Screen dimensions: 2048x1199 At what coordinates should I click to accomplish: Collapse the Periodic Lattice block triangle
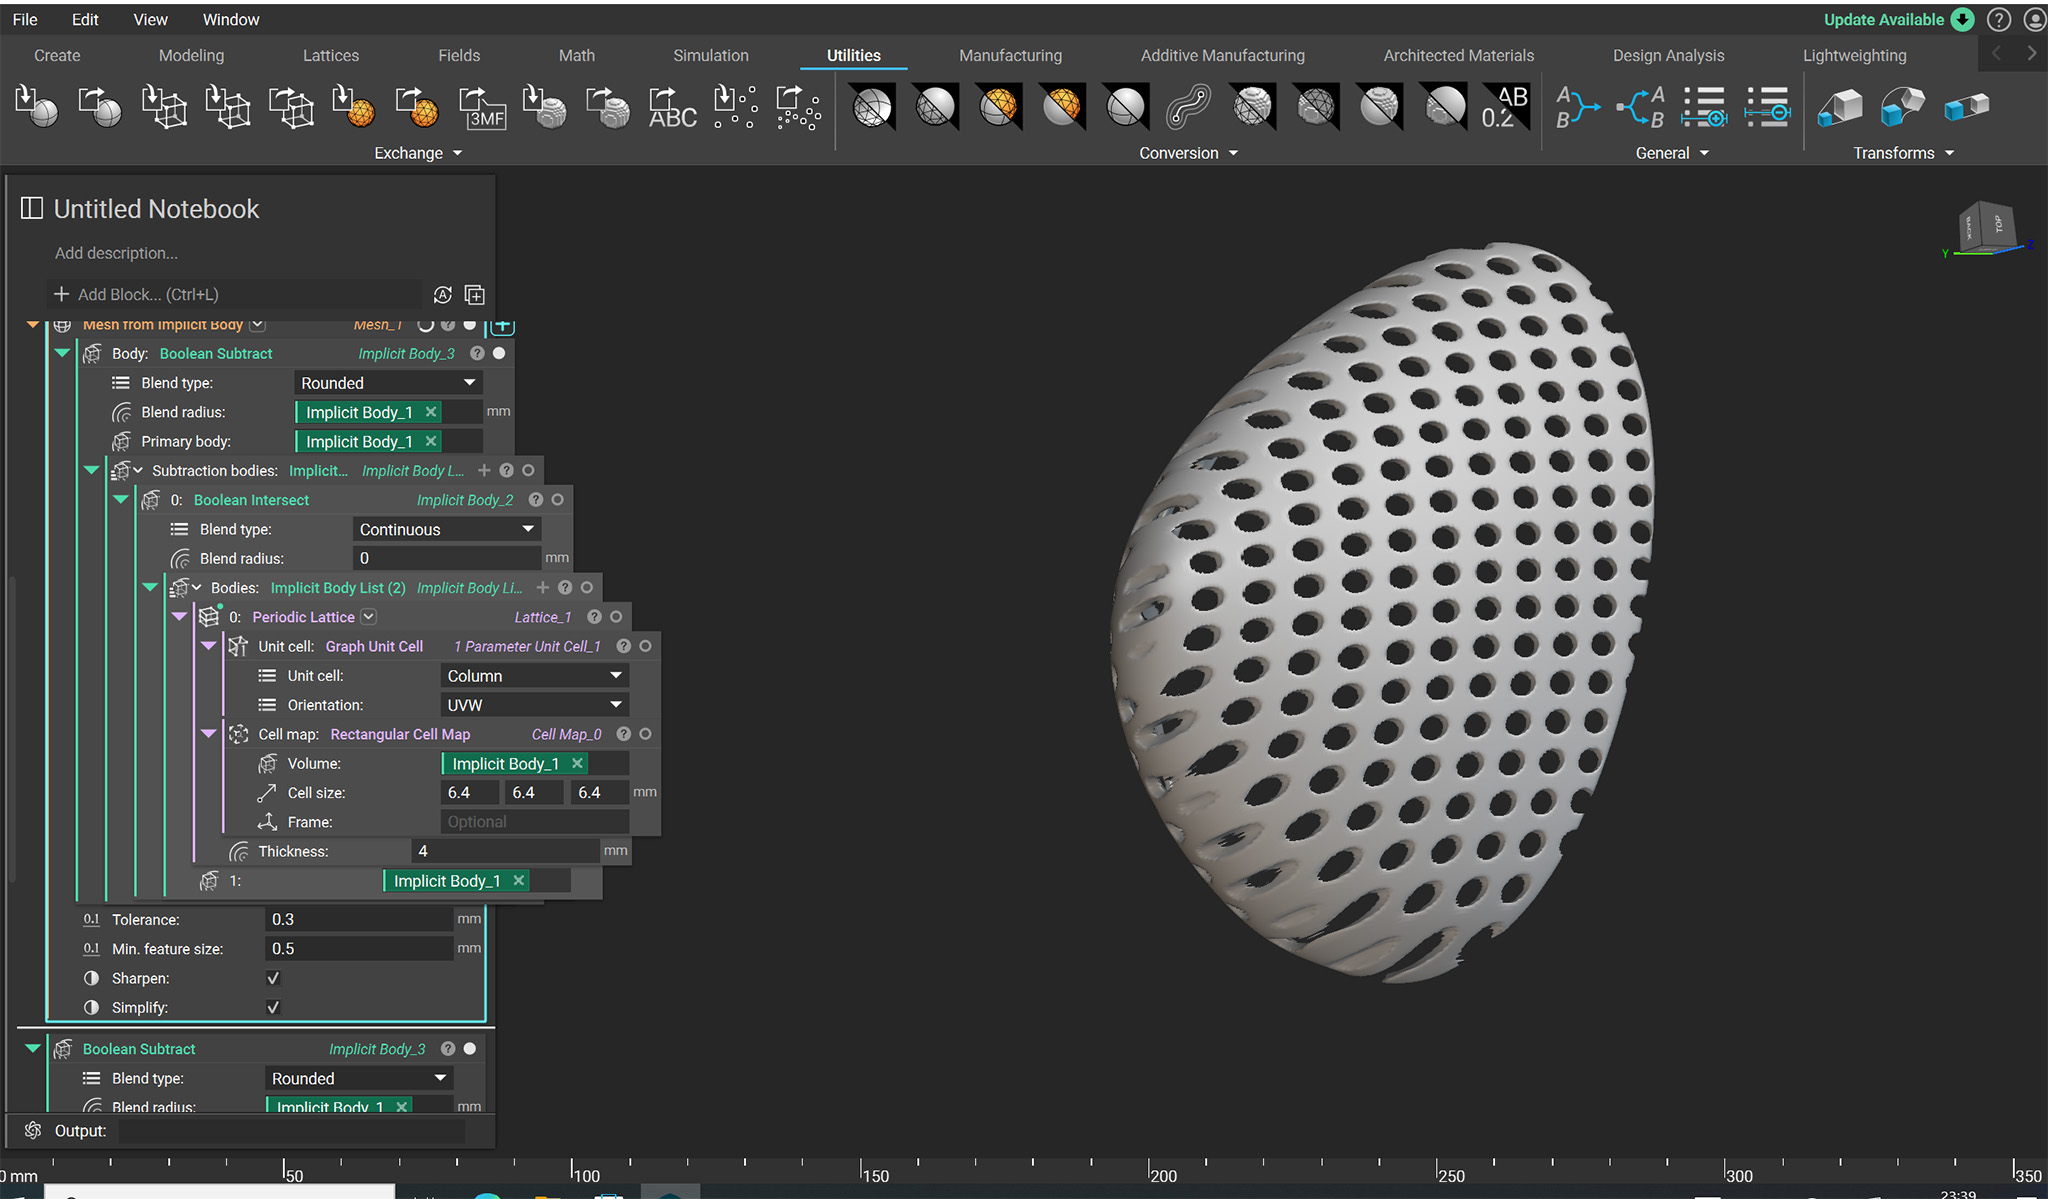(180, 617)
